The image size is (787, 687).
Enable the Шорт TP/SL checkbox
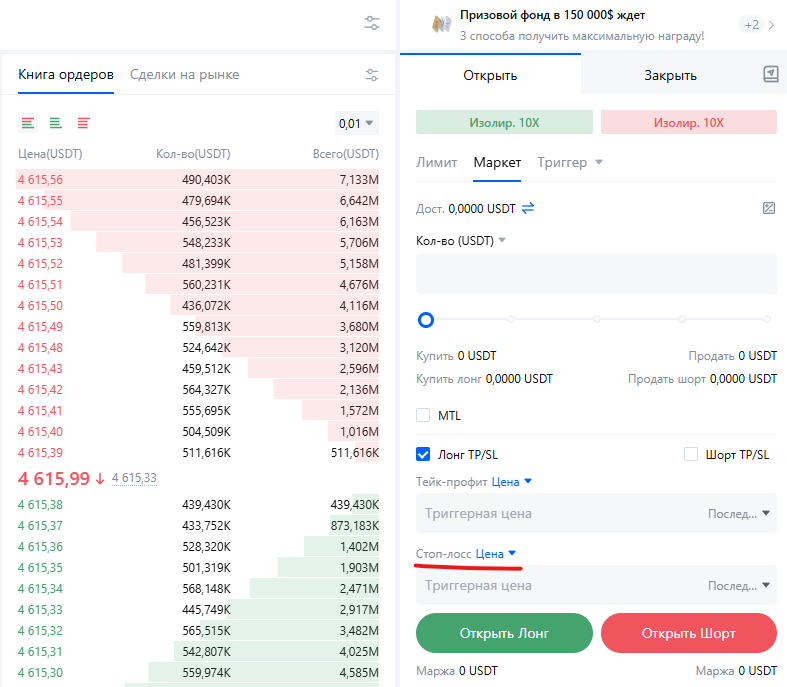[691, 454]
